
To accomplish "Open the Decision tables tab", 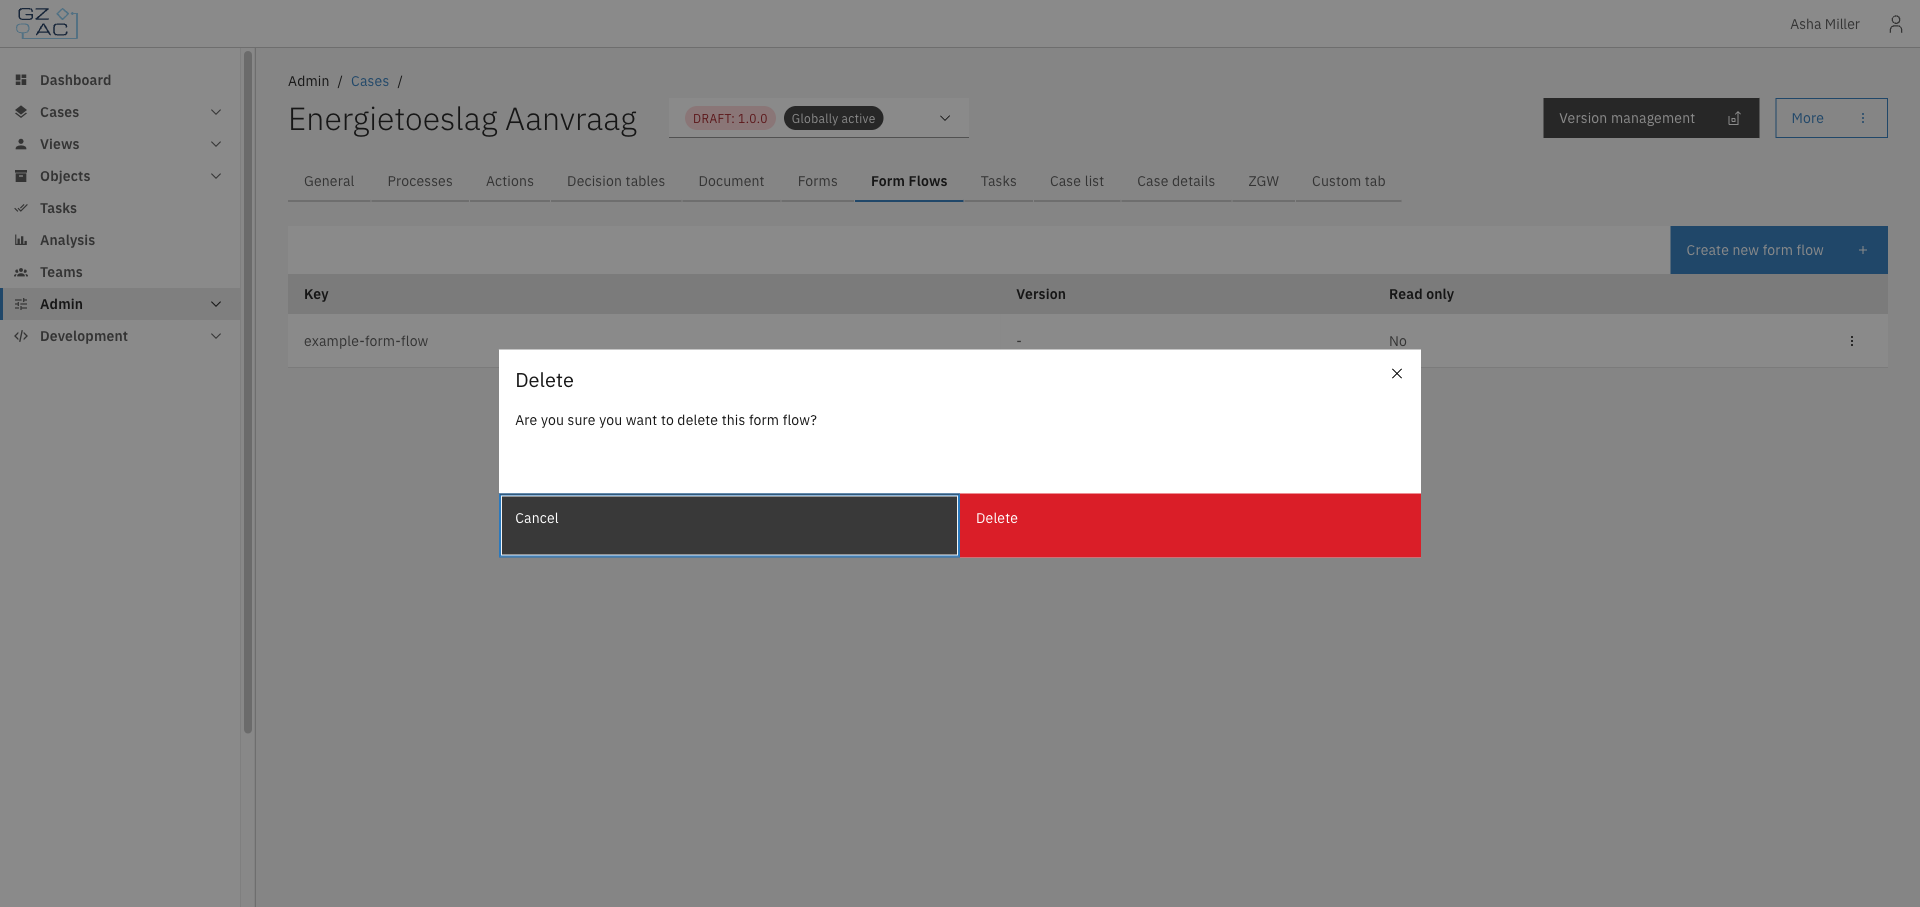I will pyautogui.click(x=616, y=181).
